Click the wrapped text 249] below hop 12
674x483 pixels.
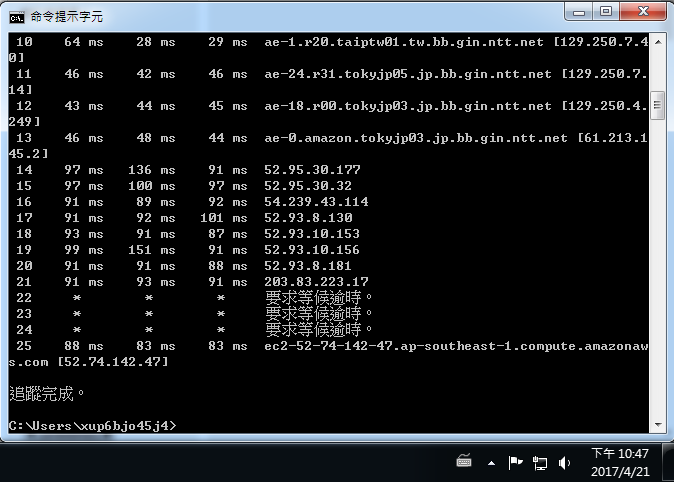point(25,122)
